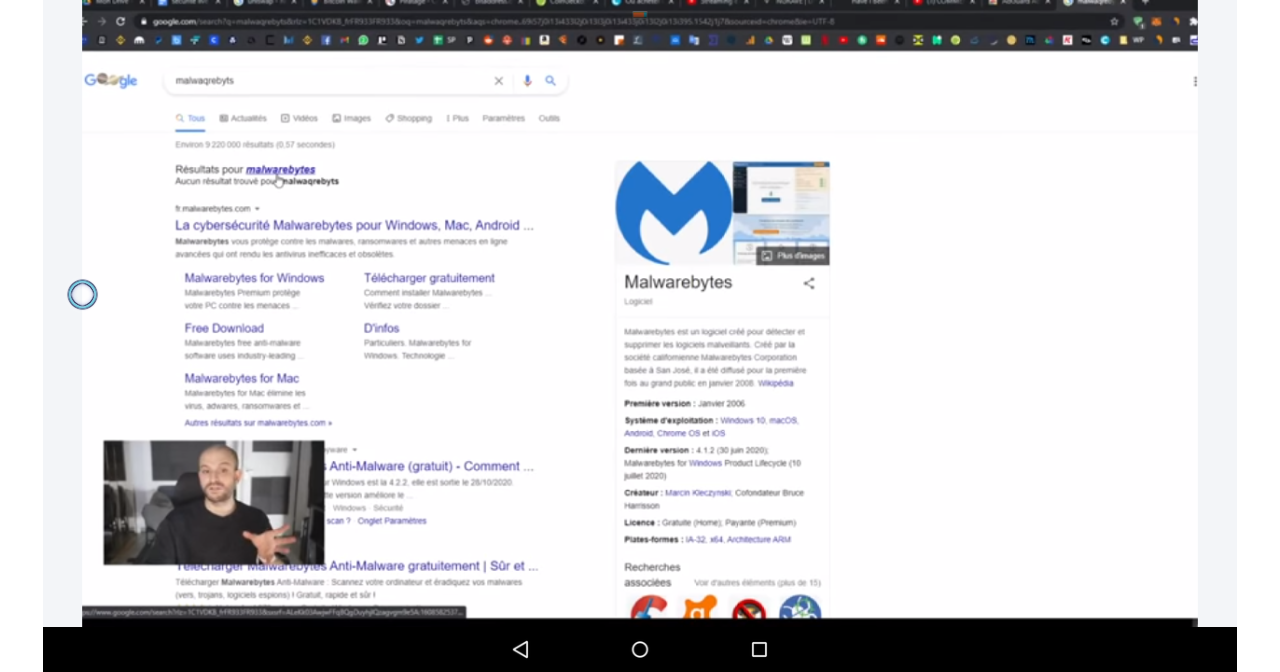The height and width of the screenshot is (672, 1280).
Task: Click the Windows 10 operating system link
Action: click(743, 421)
